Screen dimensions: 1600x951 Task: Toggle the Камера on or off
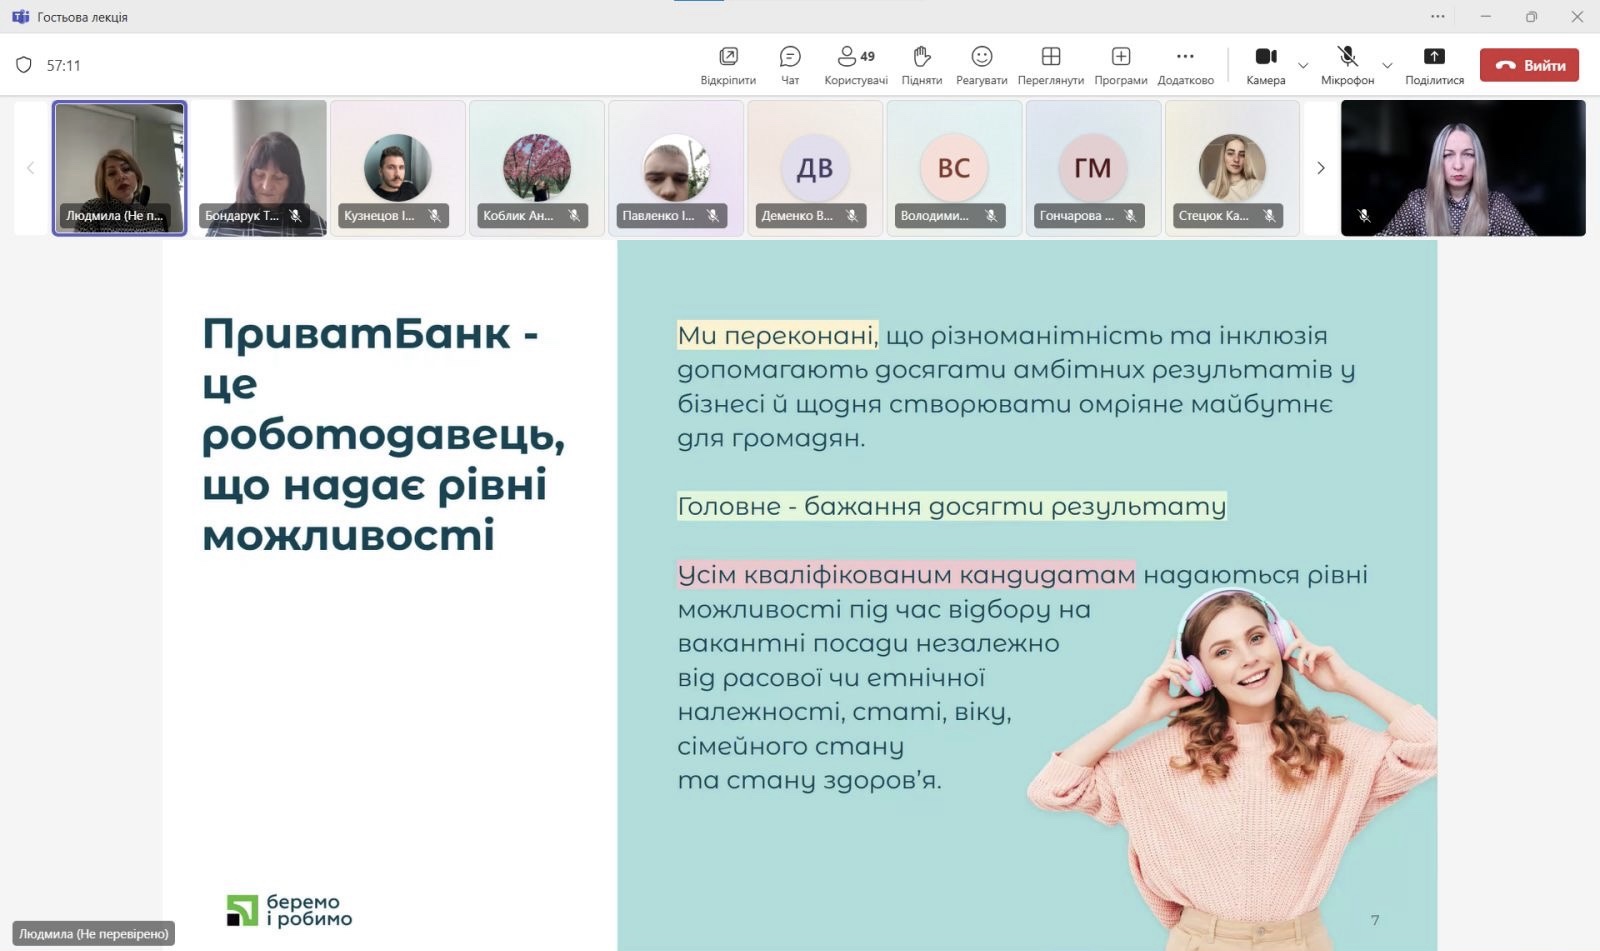point(1265,65)
